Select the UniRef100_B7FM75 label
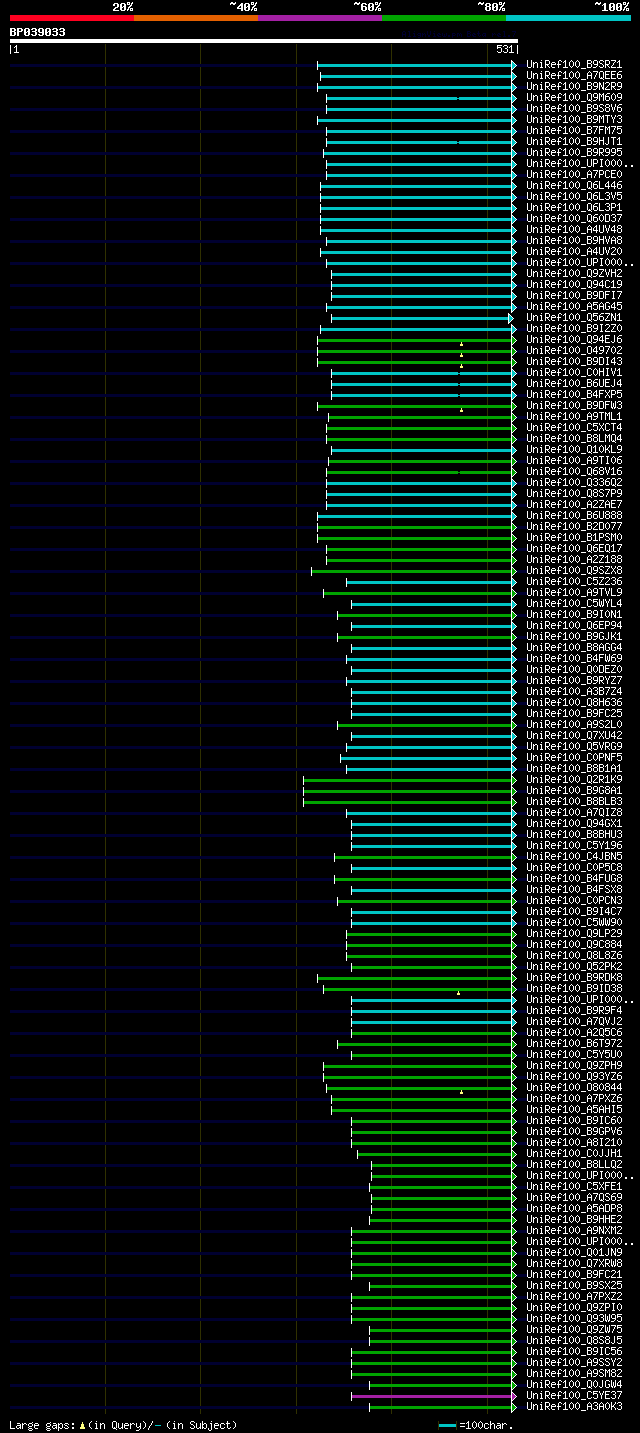640x1433 pixels. pos(574,130)
